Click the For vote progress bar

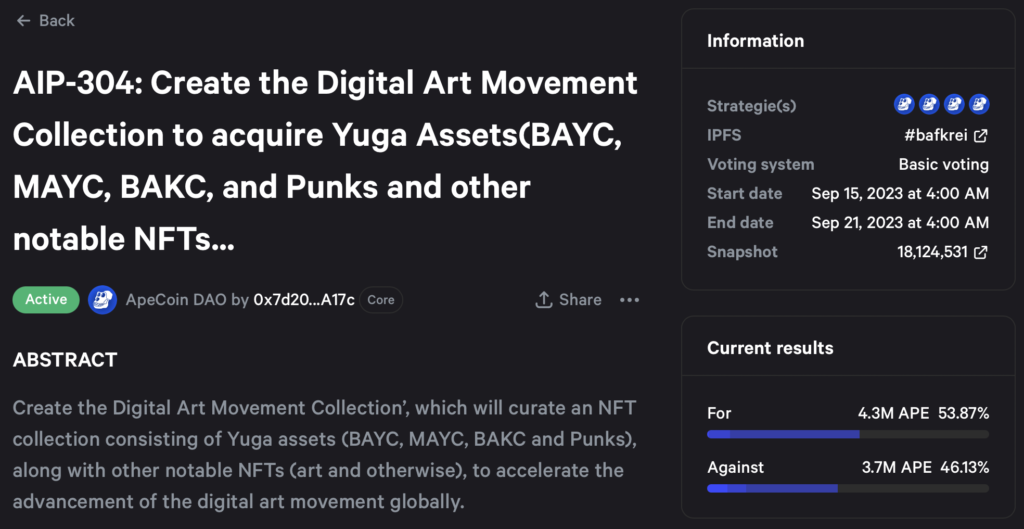coord(847,434)
